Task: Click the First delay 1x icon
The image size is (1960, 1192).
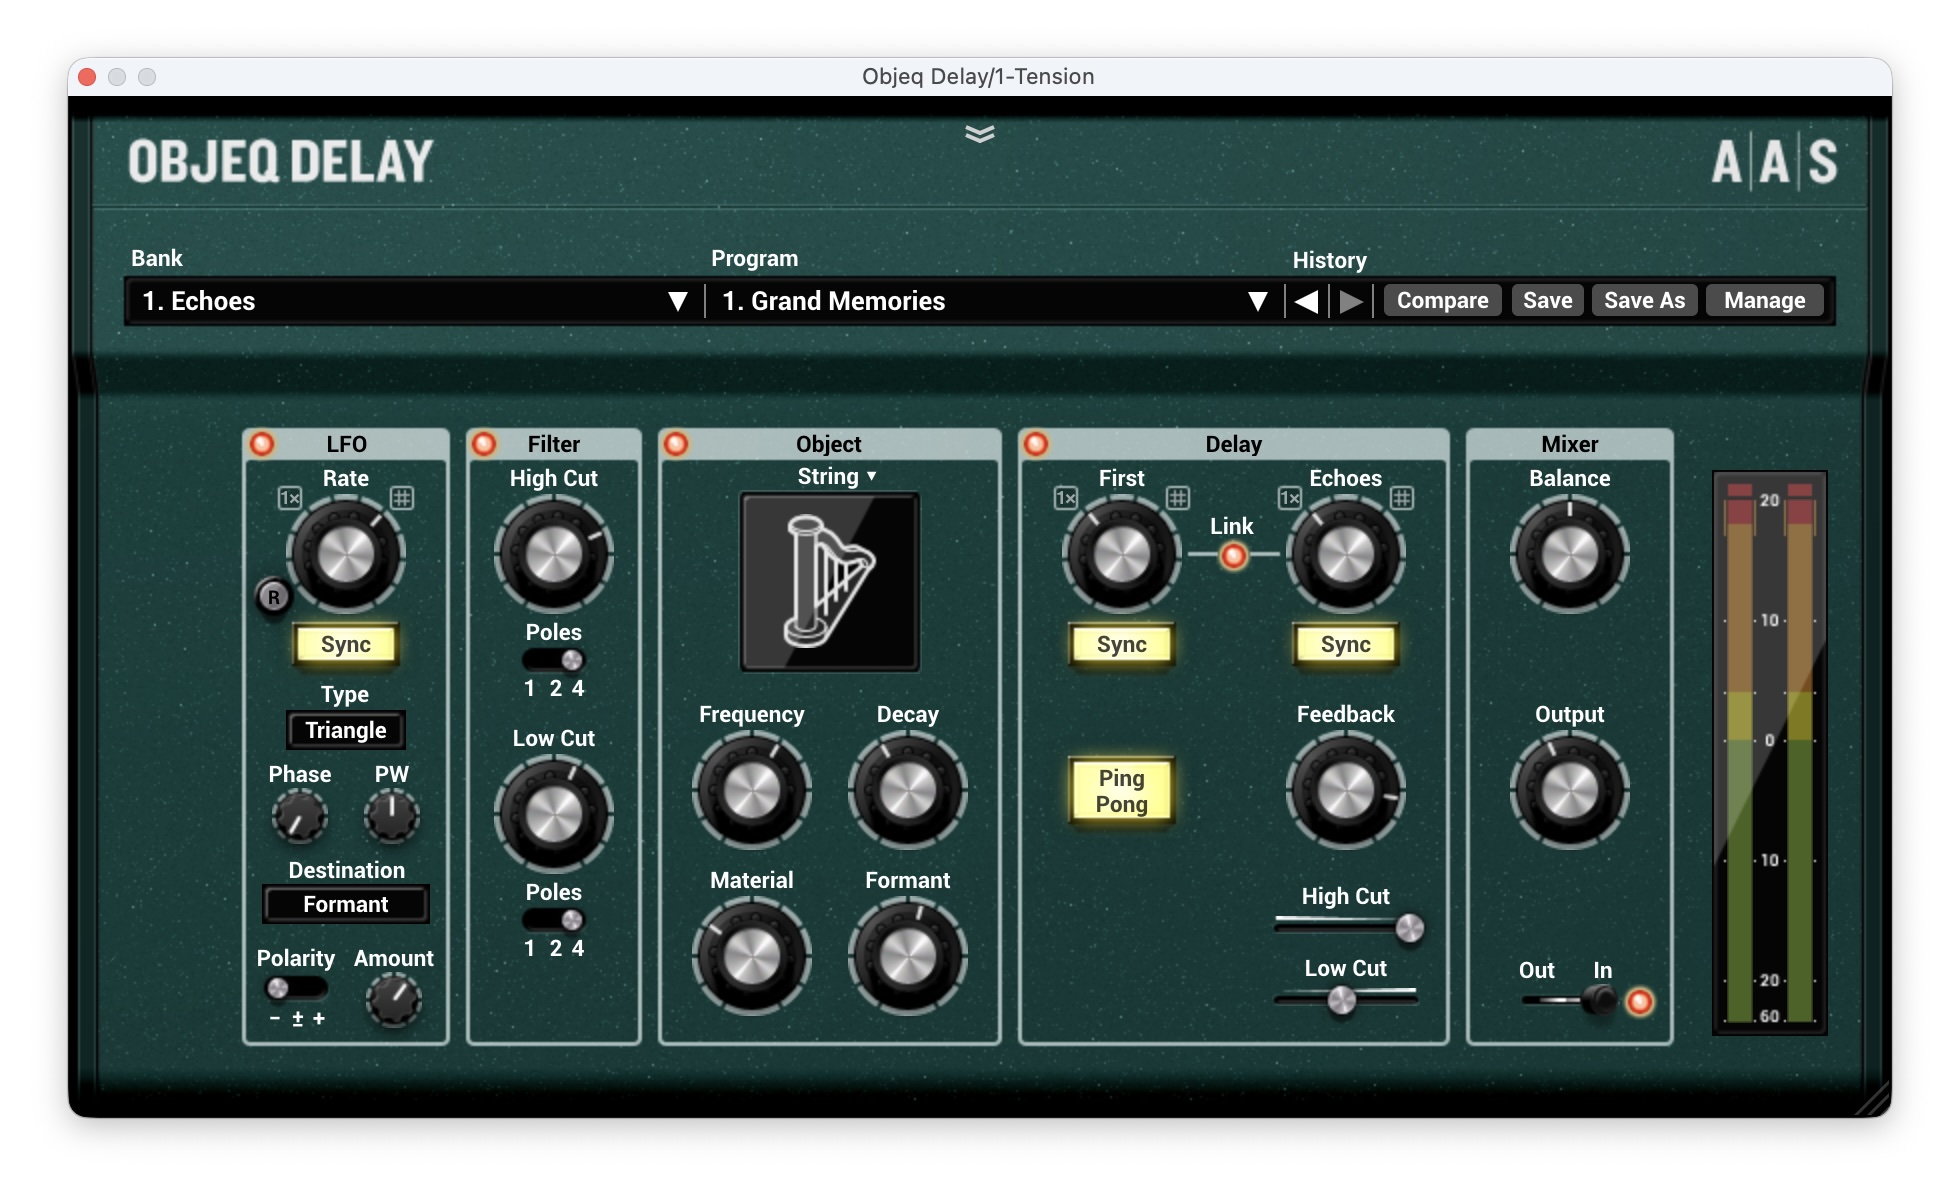Action: [1065, 497]
